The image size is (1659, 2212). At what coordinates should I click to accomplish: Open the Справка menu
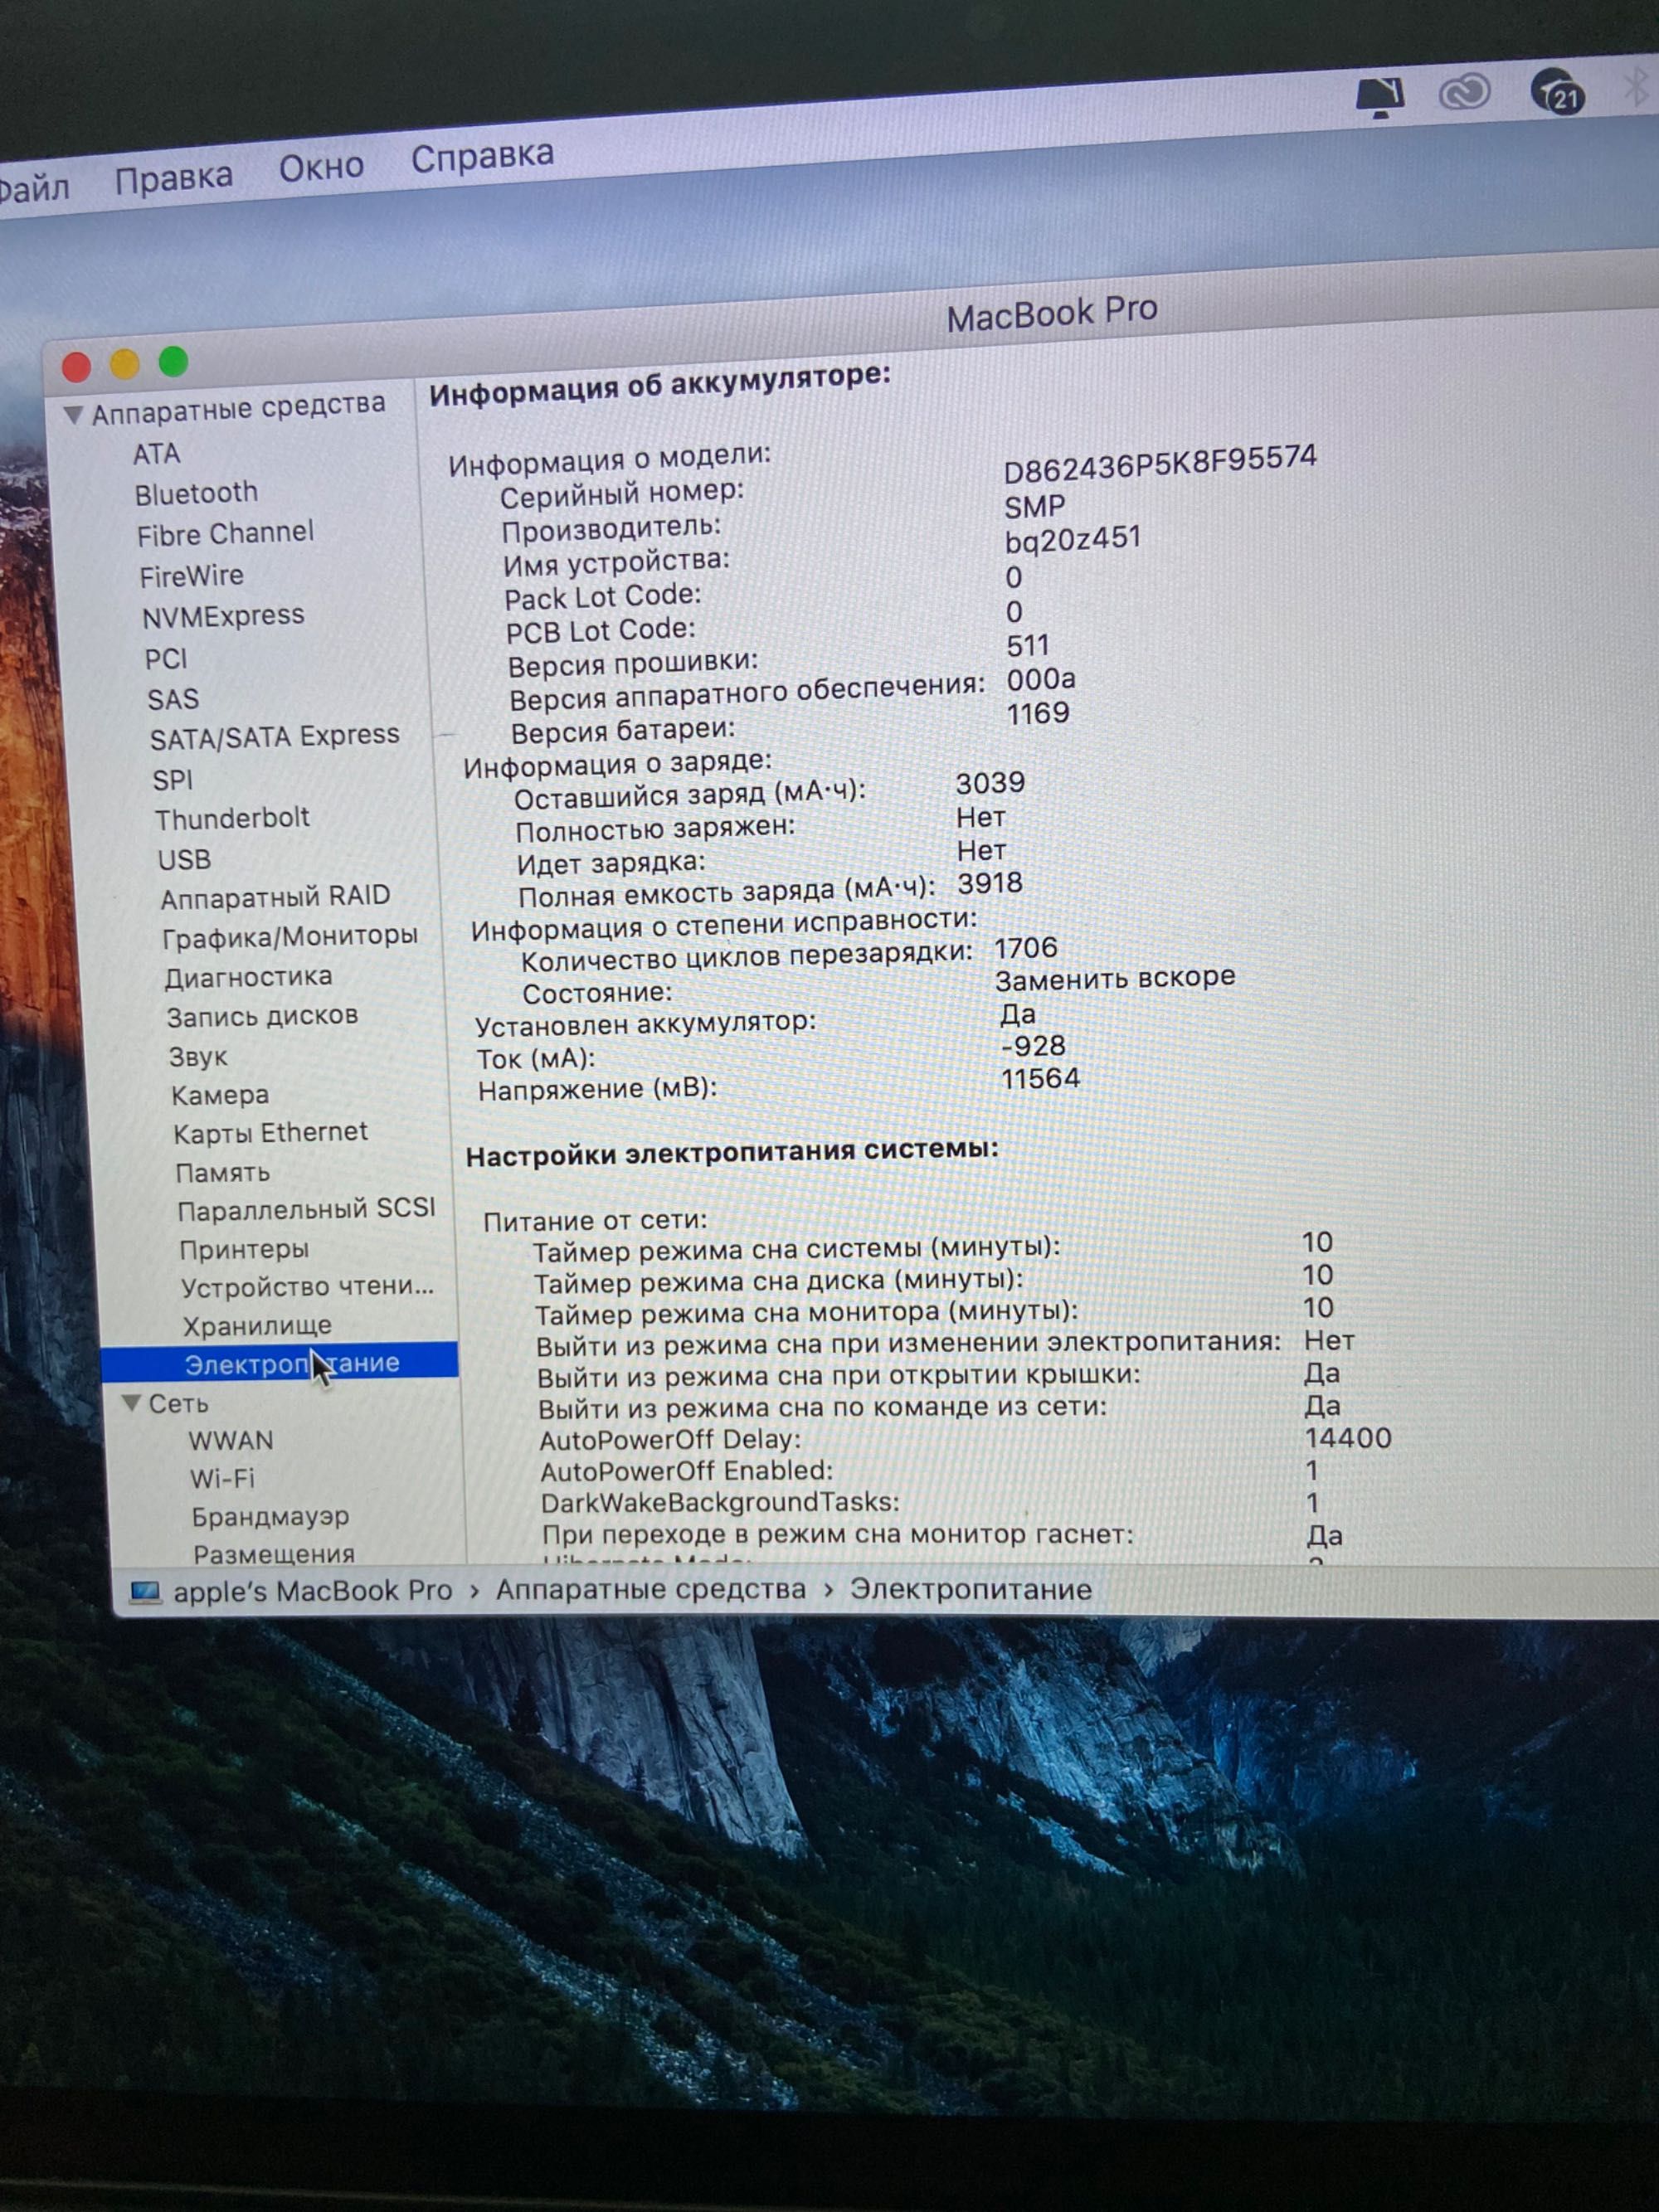pyautogui.click(x=482, y=156)
